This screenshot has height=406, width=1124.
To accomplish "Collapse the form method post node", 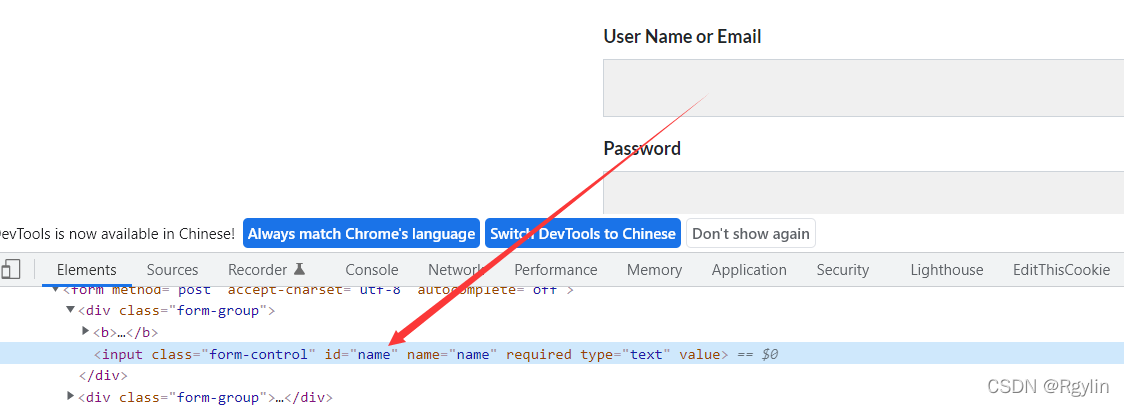I will (56, 288).
